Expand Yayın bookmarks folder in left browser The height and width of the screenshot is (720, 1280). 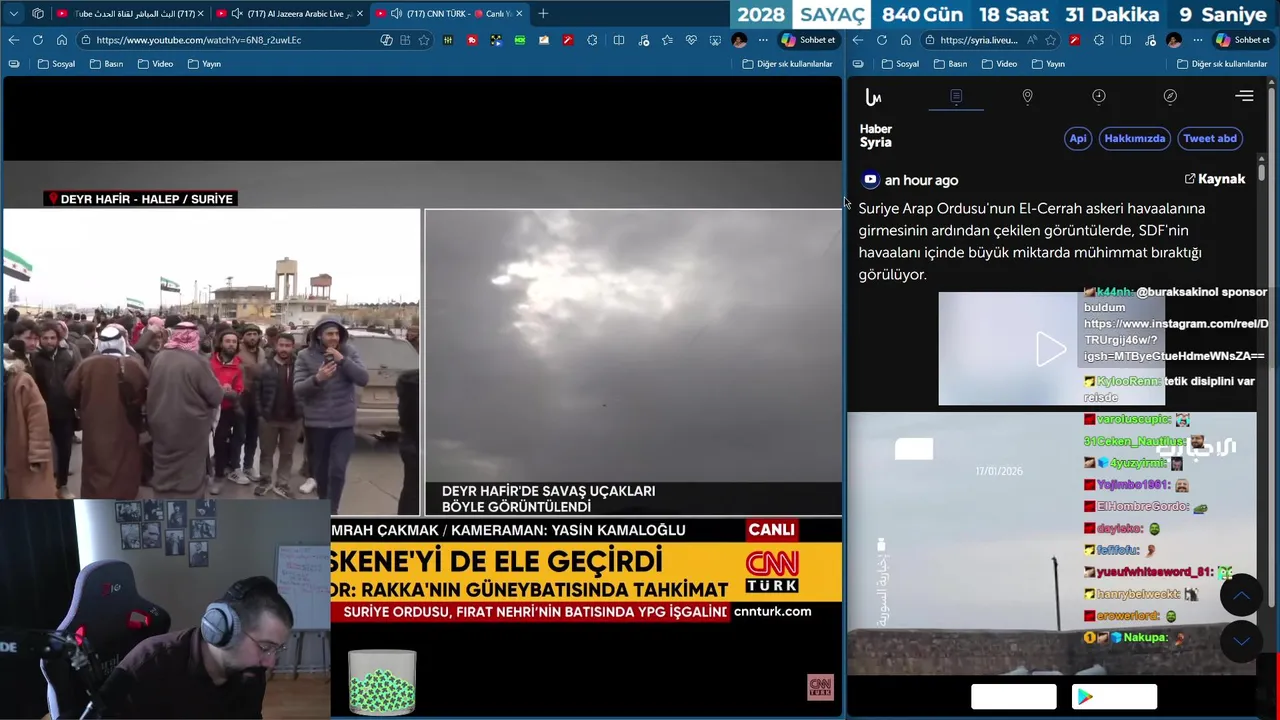coord(203,64)
